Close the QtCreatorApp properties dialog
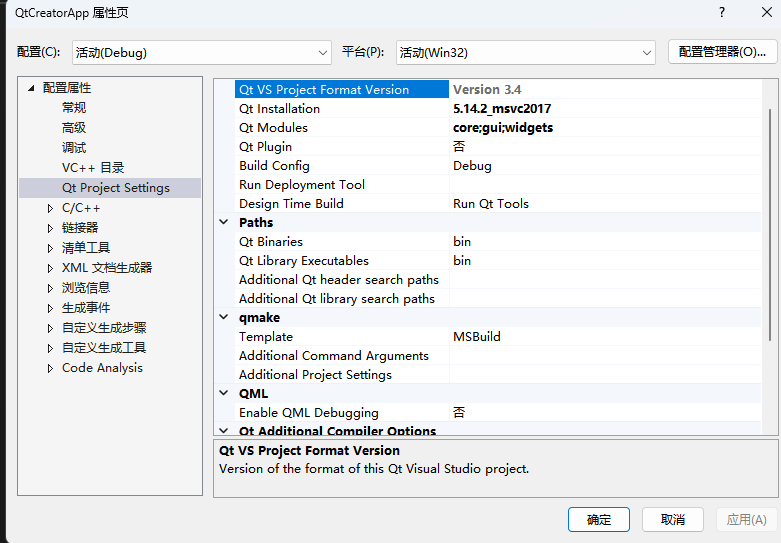This screenshot has height=543, width=781. [x=767, y=12]
